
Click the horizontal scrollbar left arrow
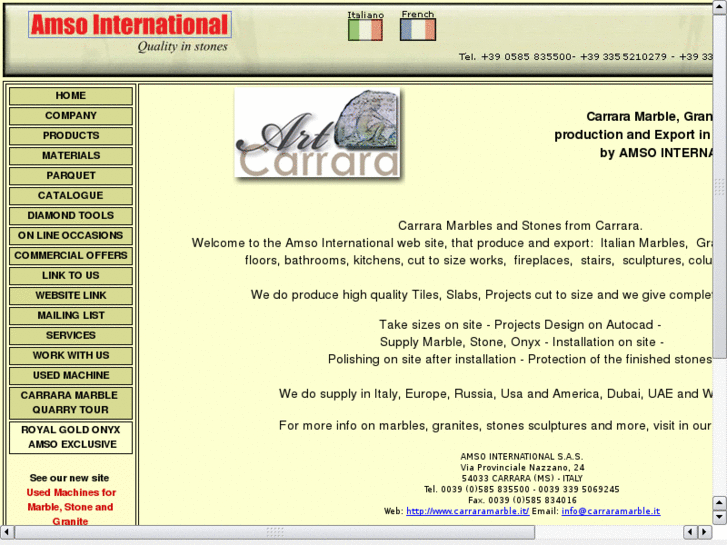pyautogui.click(x=7, y=532)
